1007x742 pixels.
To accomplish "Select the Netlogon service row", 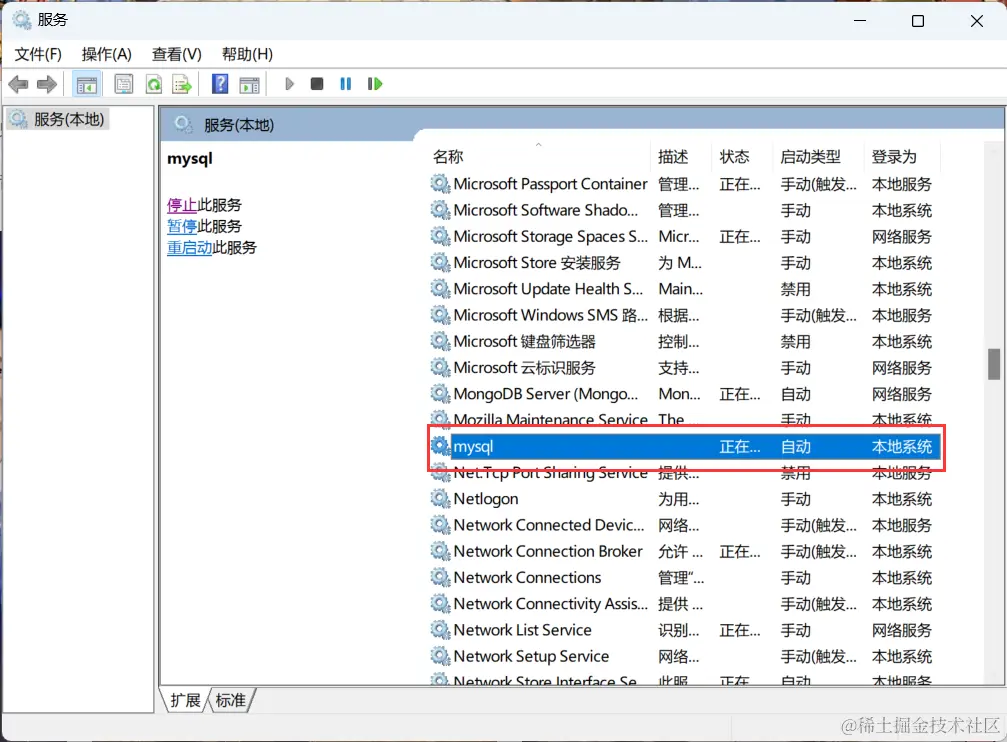I will pyautogui.click(x=684, y=499).
